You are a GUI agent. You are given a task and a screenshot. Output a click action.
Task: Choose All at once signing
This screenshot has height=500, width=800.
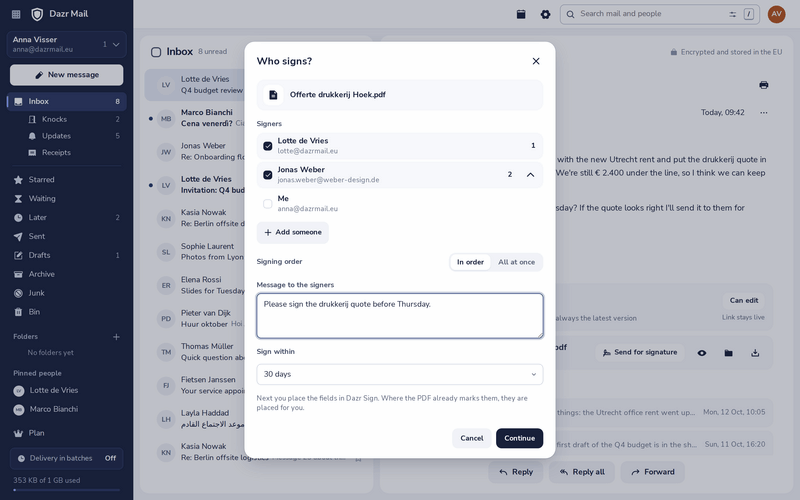point(516,262)
